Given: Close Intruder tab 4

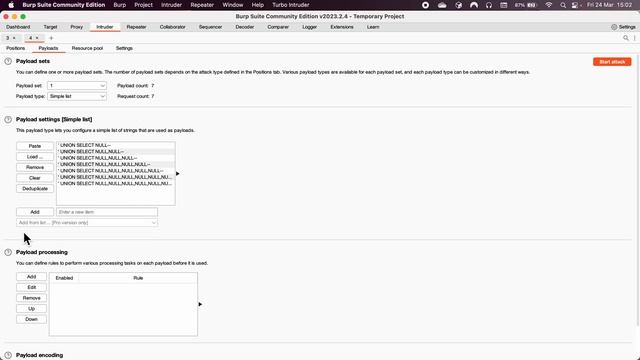Looking at the screenshot, I should 37,38.
